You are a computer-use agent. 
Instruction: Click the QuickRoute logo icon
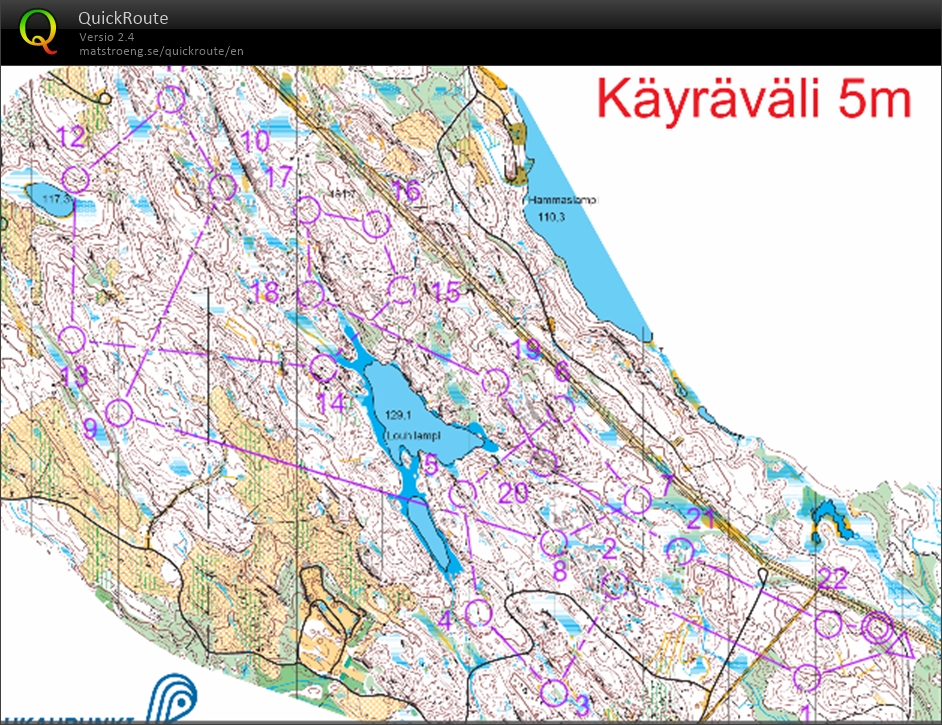(x=38, y=30)
